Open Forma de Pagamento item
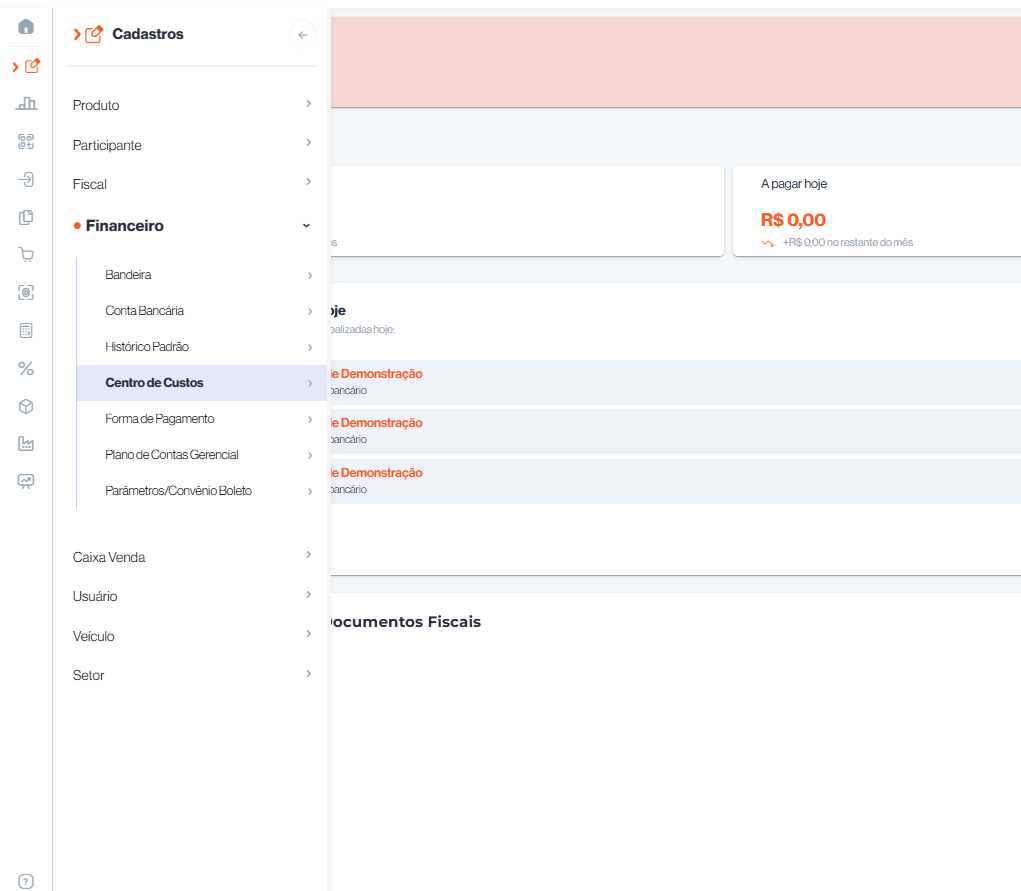Screen dimensions: 1021x891 click(200, 419)
